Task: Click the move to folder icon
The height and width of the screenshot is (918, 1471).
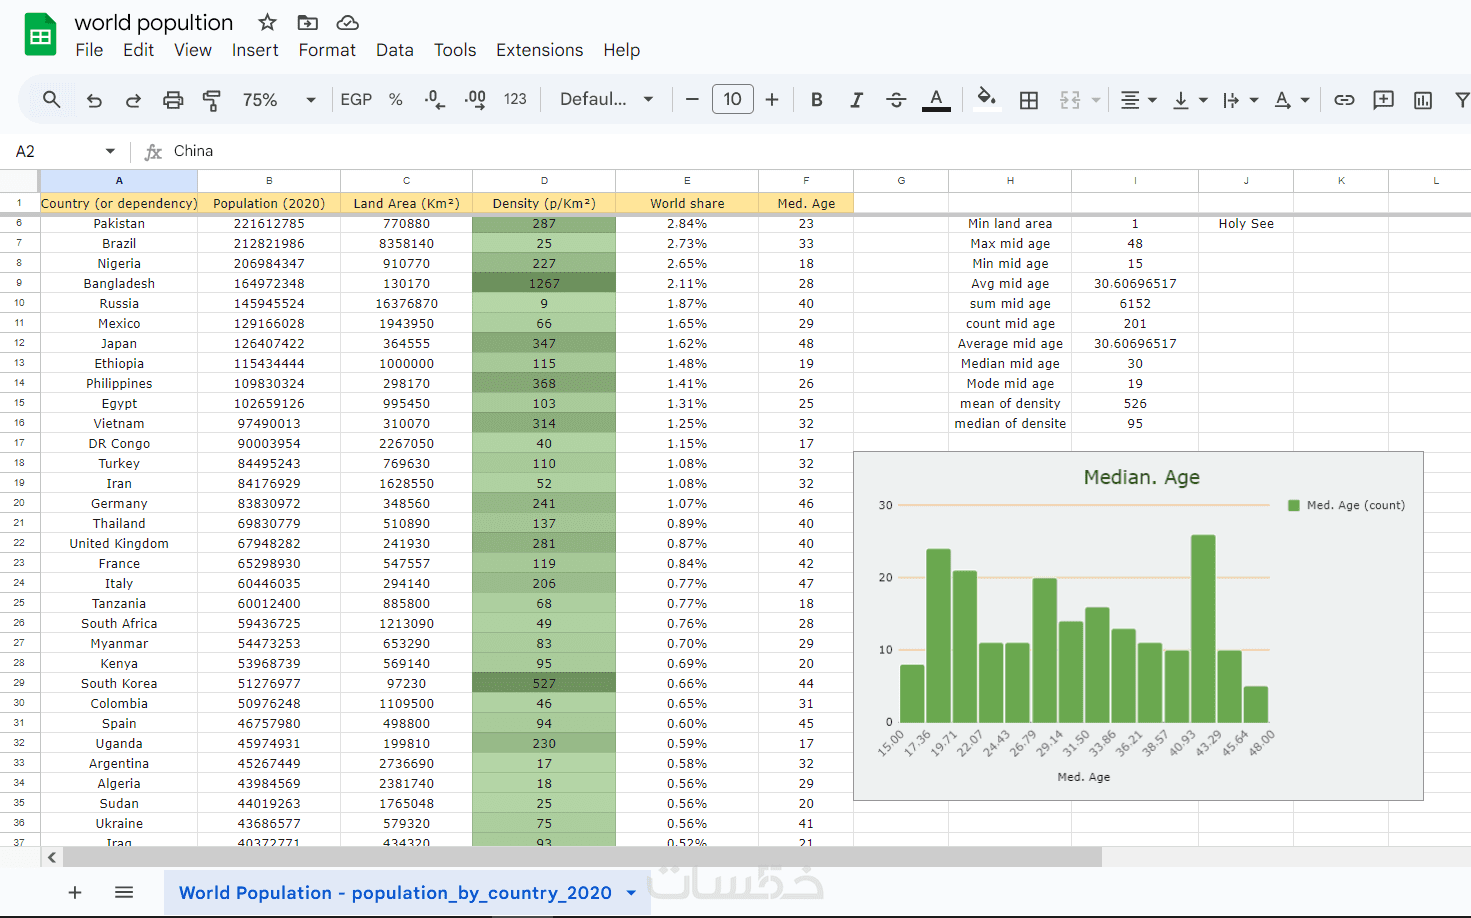Action: click(x=308, y=22)
